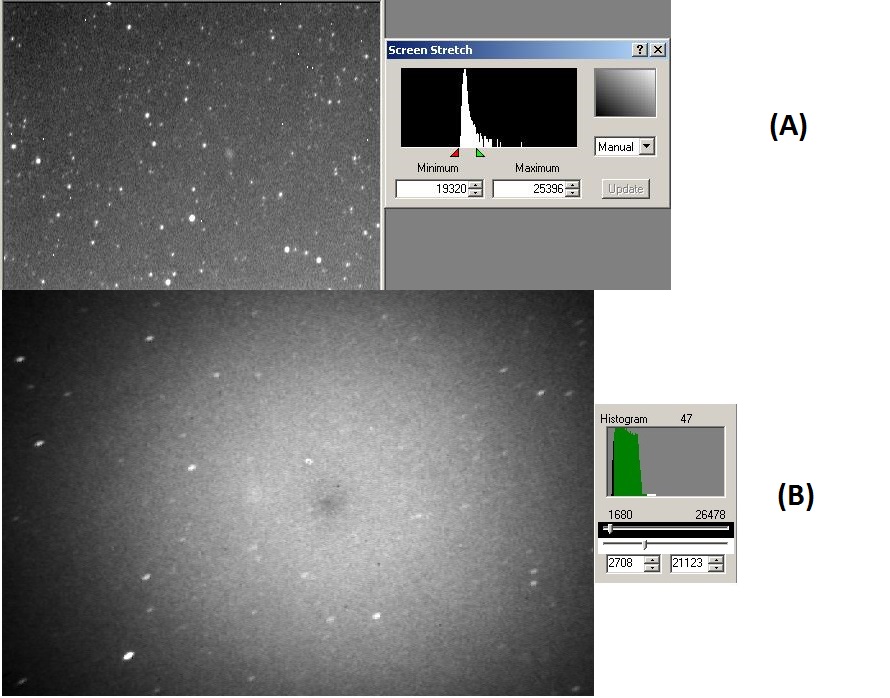Decrease the 21123 value with down arrow
Screen dimensions: 890x698
pos(716,568)
